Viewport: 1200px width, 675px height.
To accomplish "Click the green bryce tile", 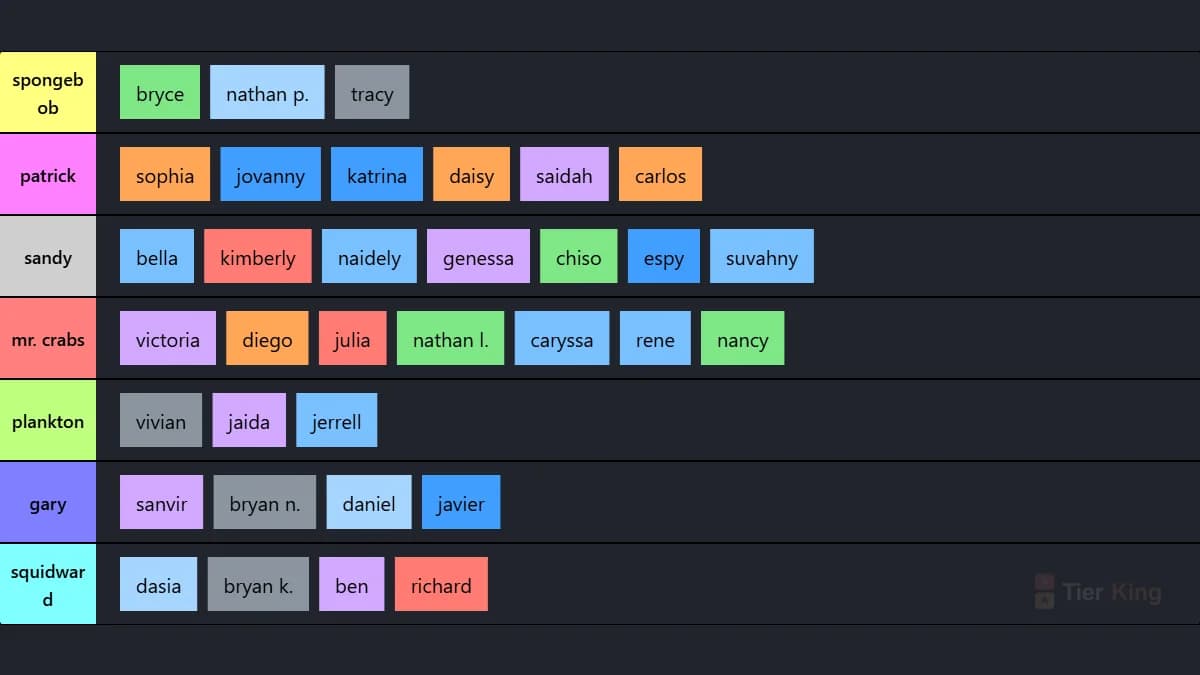I will tap(160, 93).
